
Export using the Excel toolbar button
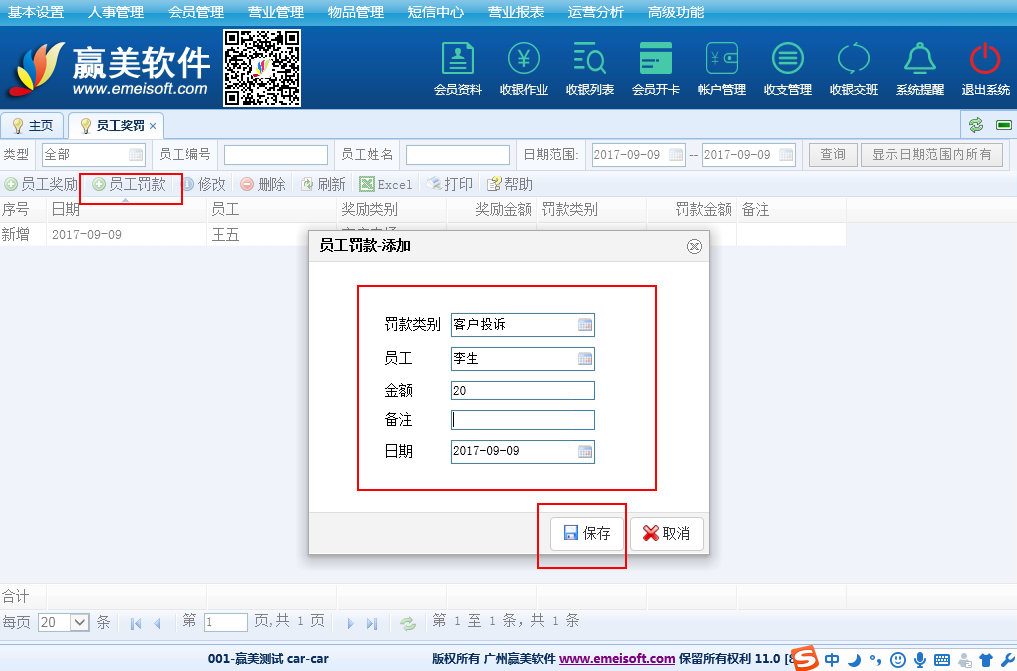[386, 185]
